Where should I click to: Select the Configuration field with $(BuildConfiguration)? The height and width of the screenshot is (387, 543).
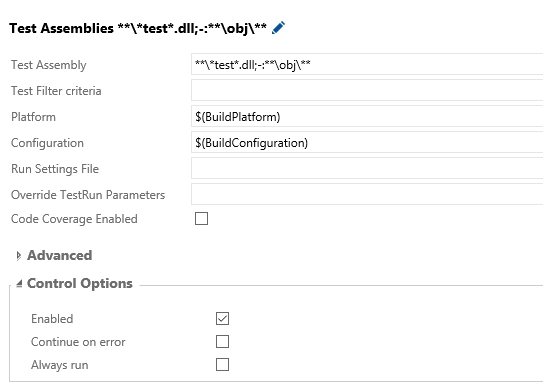coord(367,143)
